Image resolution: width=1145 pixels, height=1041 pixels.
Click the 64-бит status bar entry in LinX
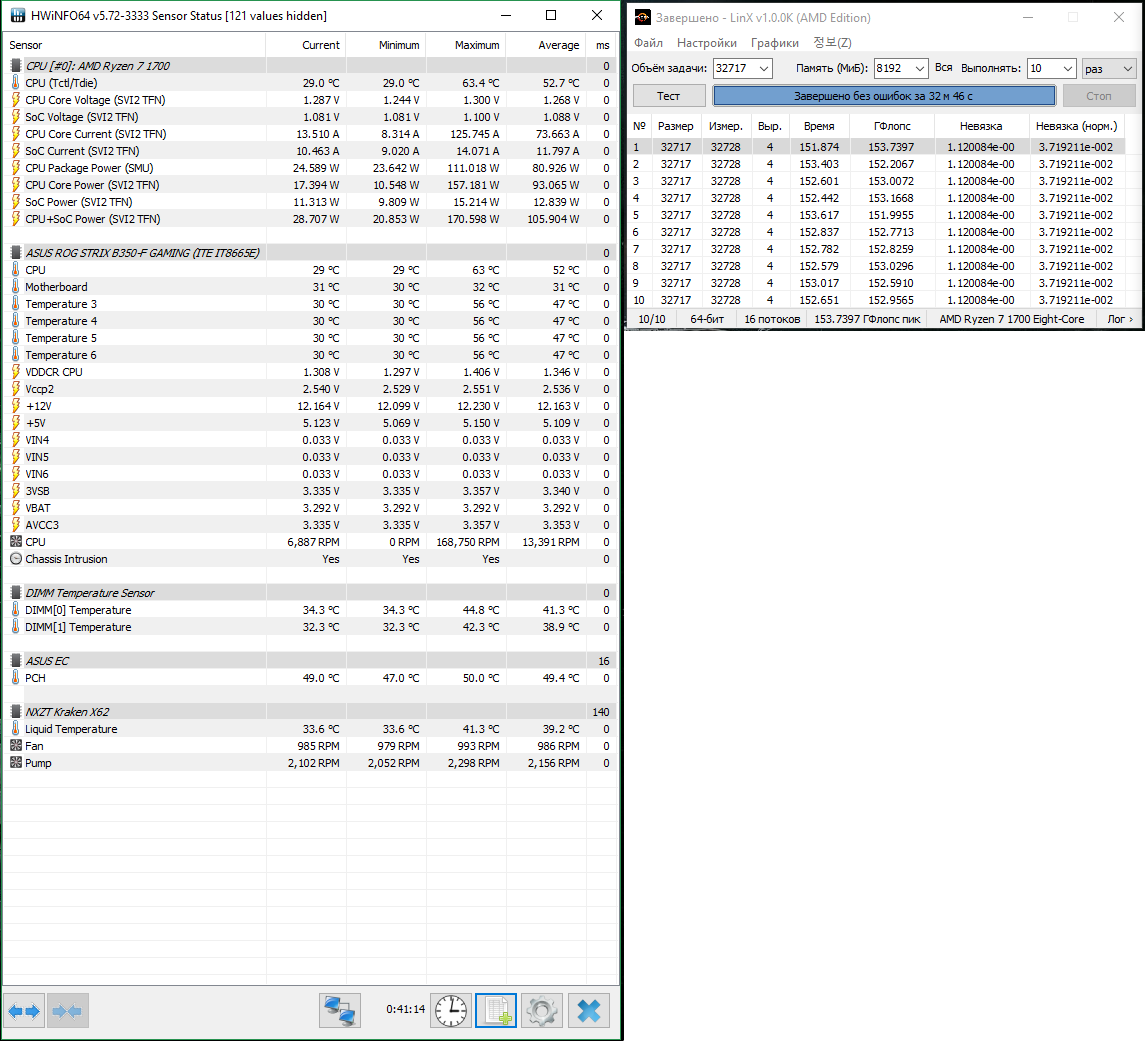point(707,319)
